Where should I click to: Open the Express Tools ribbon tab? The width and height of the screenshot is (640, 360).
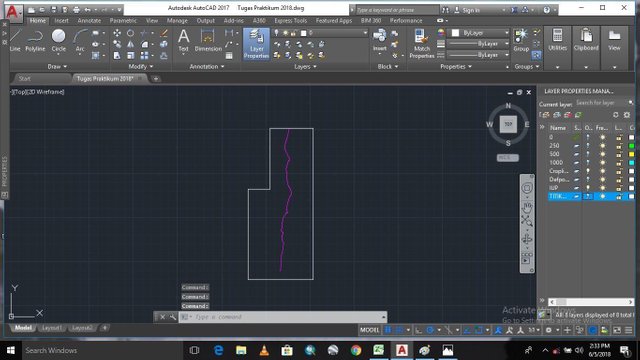click(291, 20)
